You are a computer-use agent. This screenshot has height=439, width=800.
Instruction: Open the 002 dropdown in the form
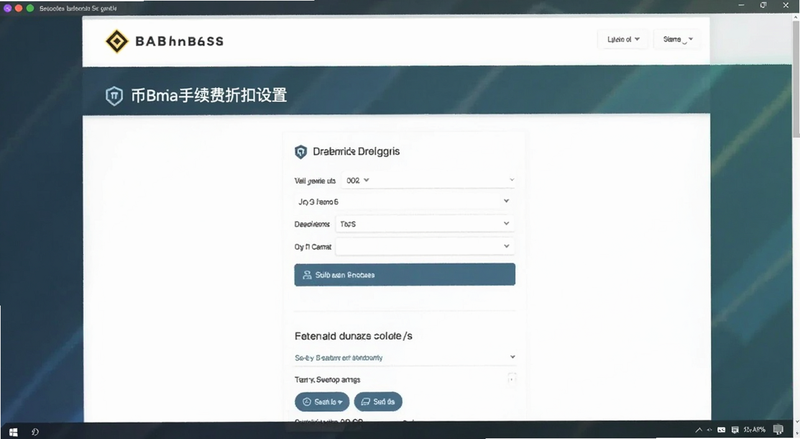click(x=358, y=180)
